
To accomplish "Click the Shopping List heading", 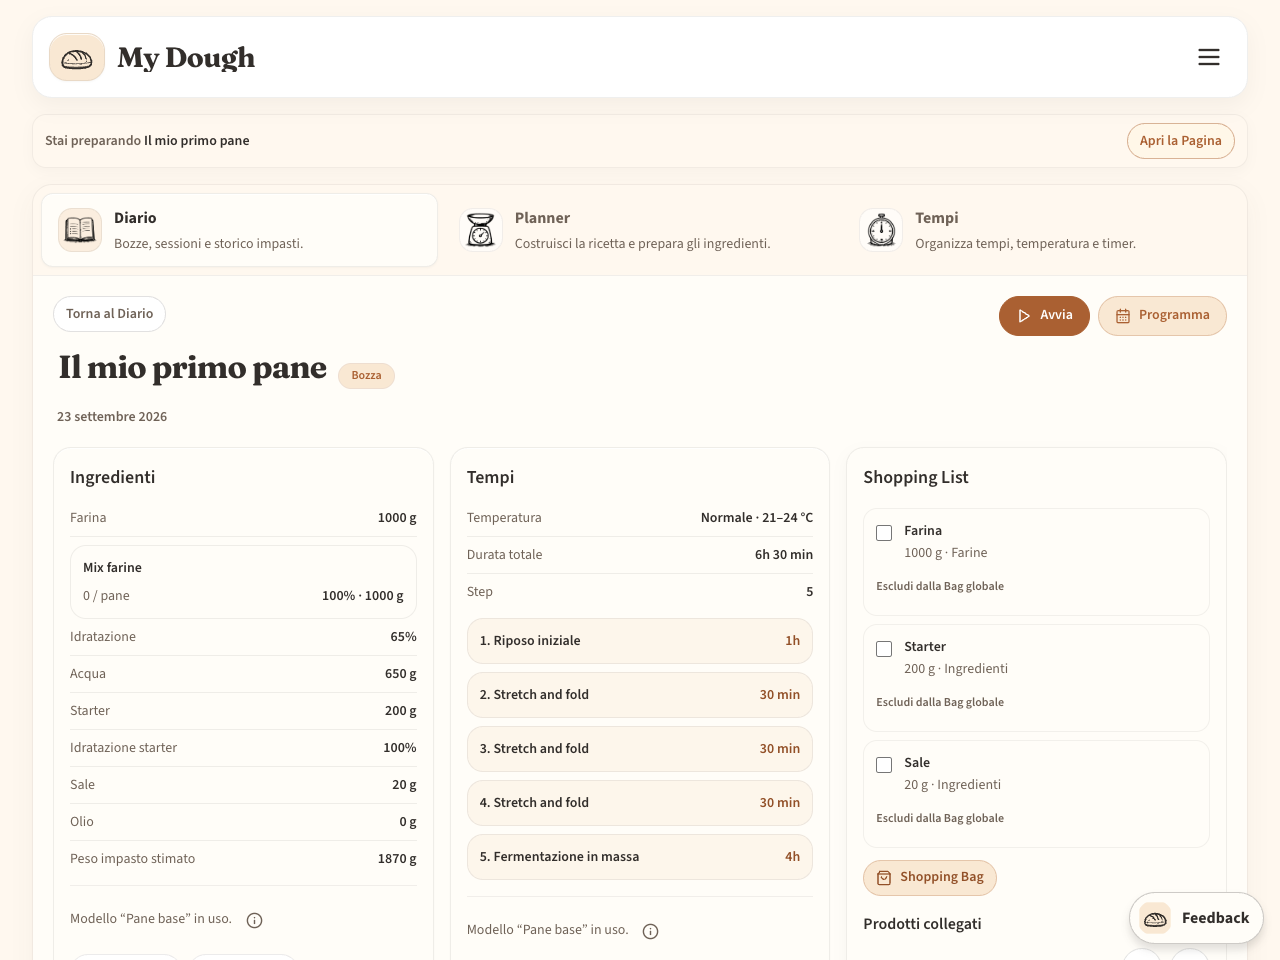I will [x=916, y=478].
